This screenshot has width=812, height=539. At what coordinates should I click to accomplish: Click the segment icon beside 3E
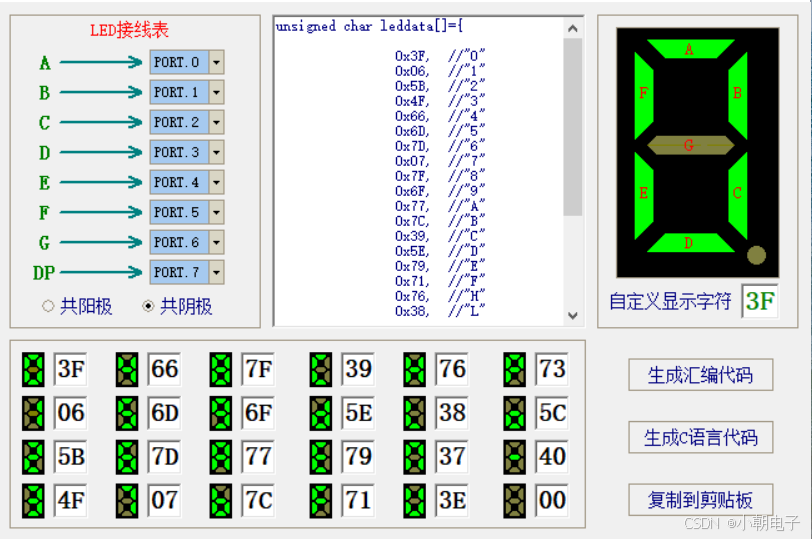[x=414, y=501]
